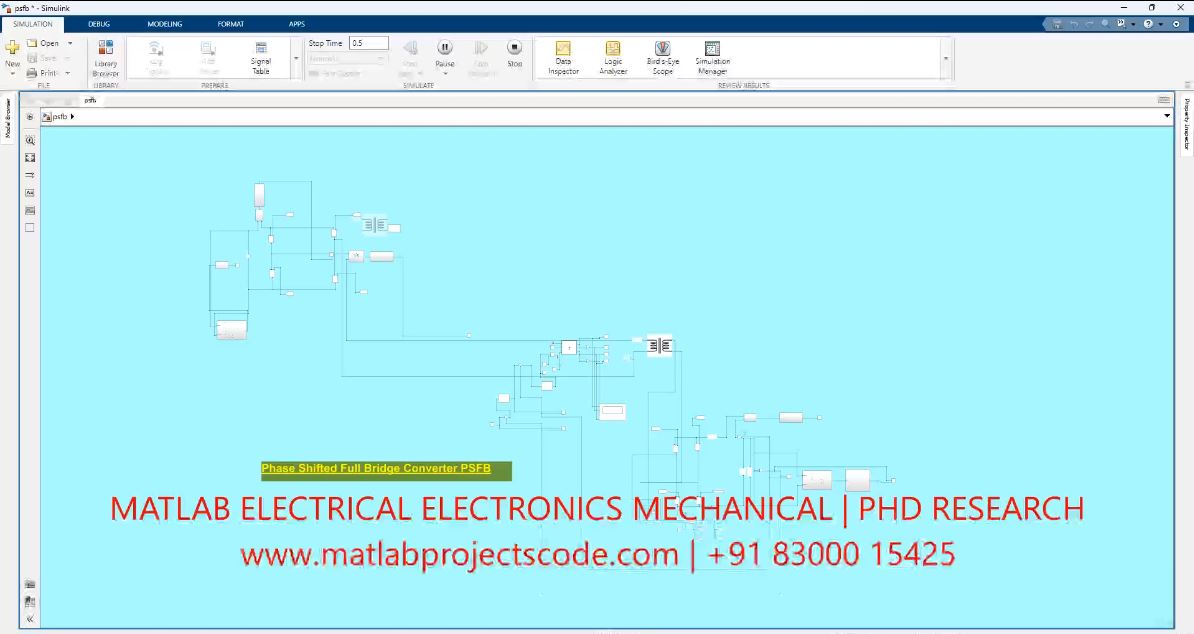Click the quick access undo icon
Screen dimensions: 1194x634
point(1074,24)
